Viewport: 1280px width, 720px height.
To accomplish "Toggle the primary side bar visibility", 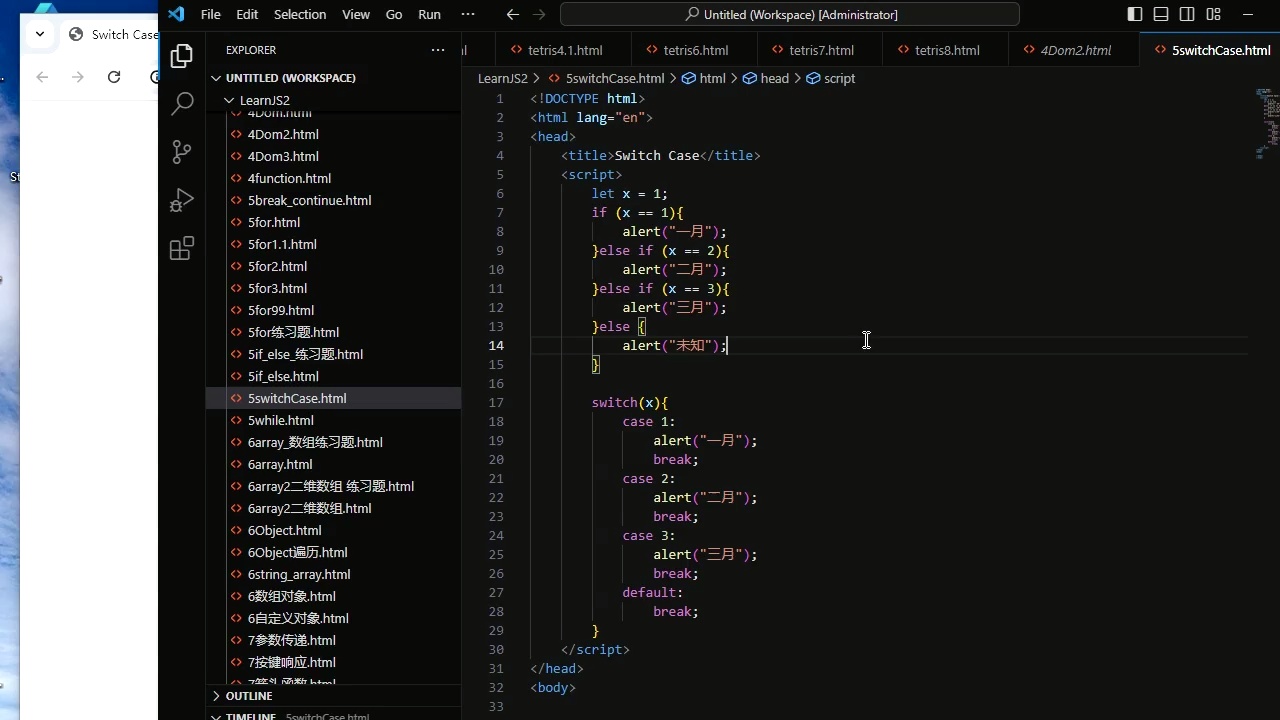I will point(1135,14).
